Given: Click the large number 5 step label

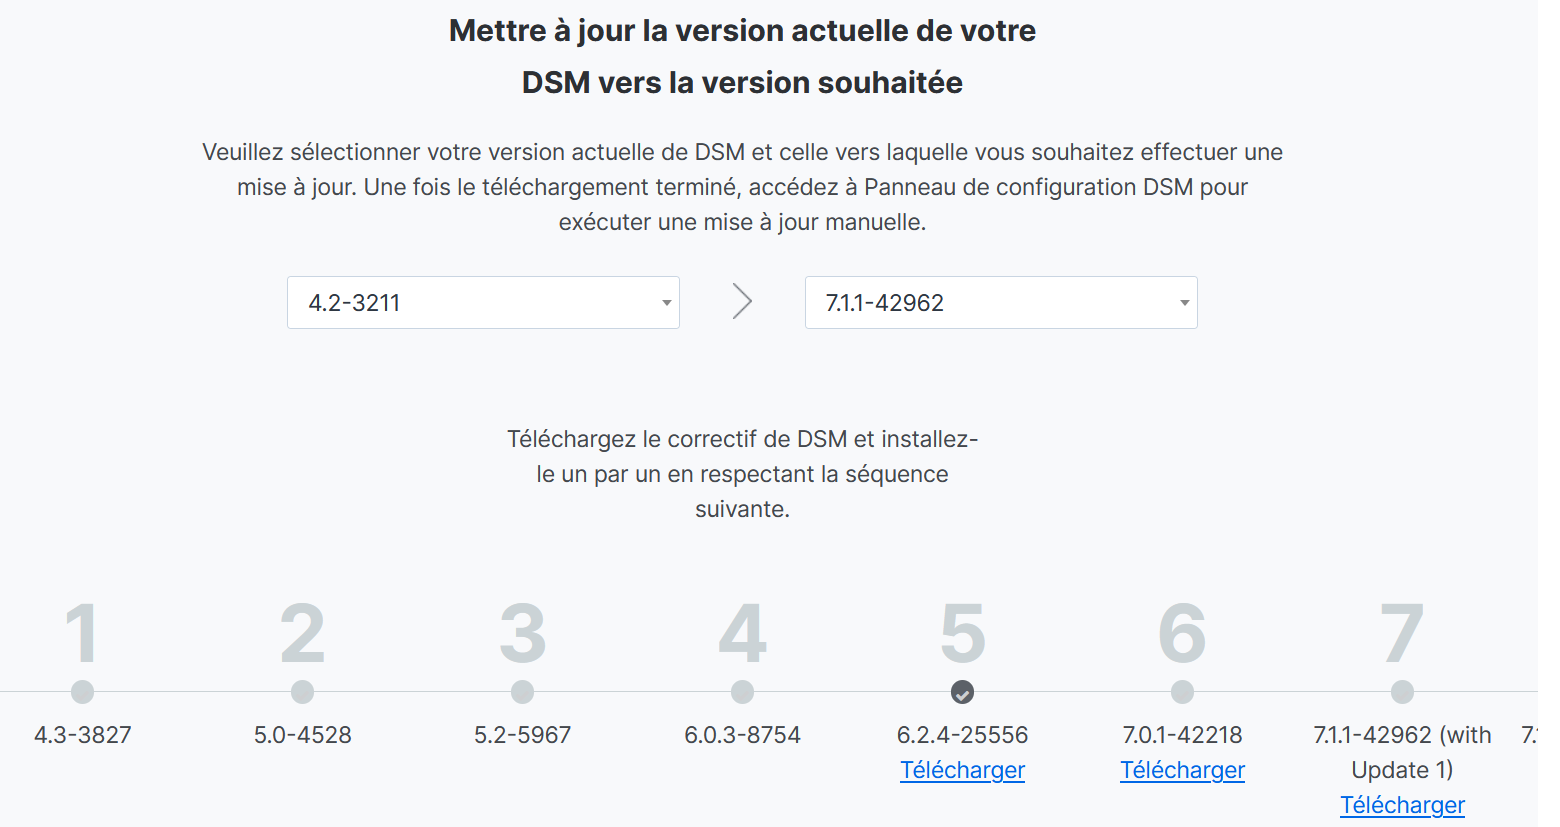Looking at the screenshot, I should [x=962, y=634].
